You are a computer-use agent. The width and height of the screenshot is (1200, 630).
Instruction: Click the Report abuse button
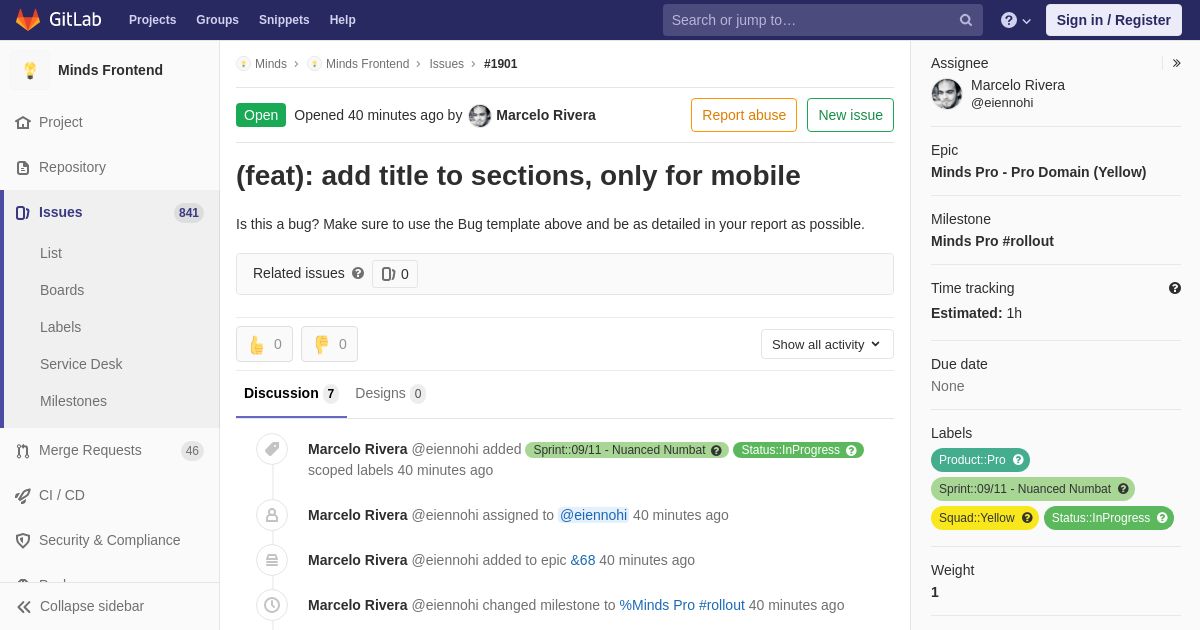tap(744, 115)
